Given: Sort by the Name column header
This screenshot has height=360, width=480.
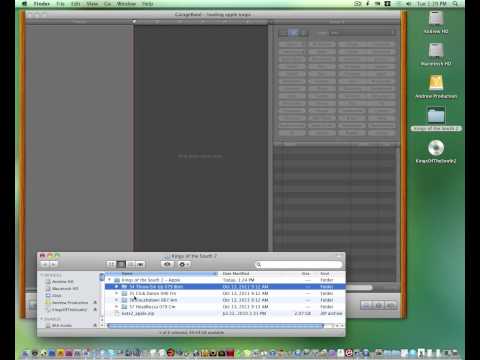Looking at the screenshot, I should [x=161, y=274].
